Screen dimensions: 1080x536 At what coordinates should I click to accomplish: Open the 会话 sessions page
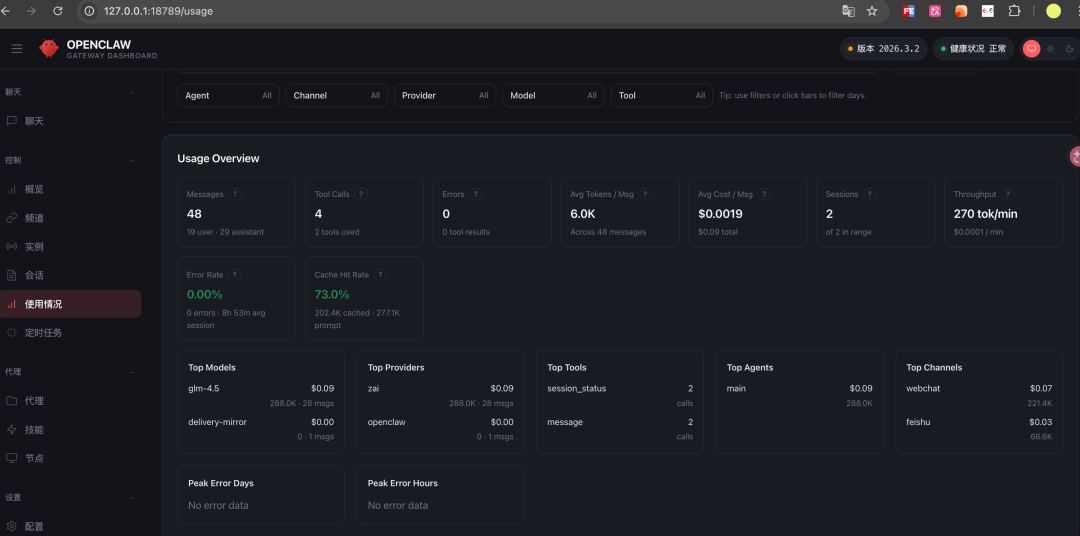pyautogui.click(x=71, y=275)
